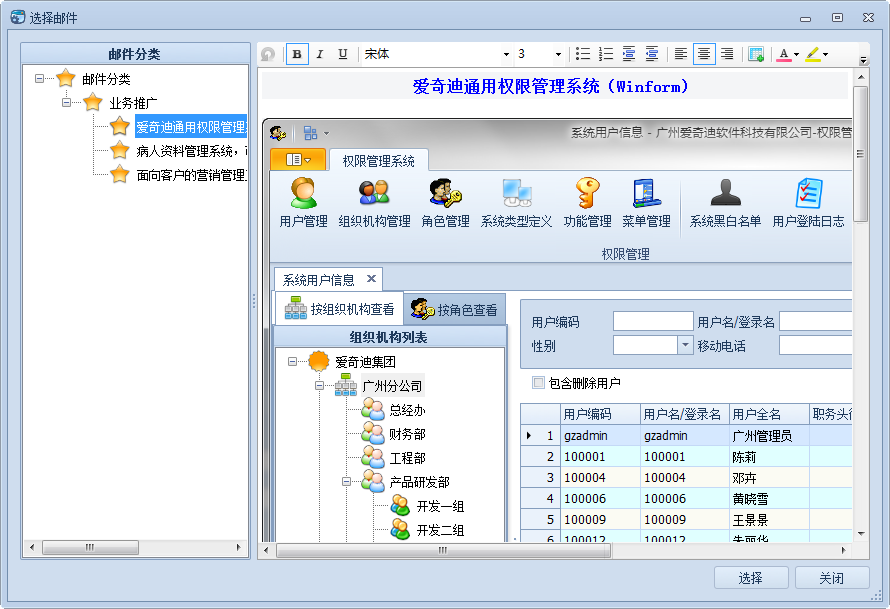Click the 关闭 button
Viewport: 890px width, 609px height.
click(x=832, y=578)
